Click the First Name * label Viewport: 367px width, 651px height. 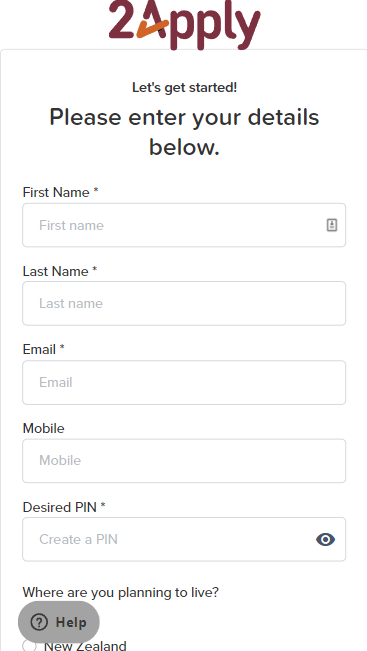coord(60,192)
